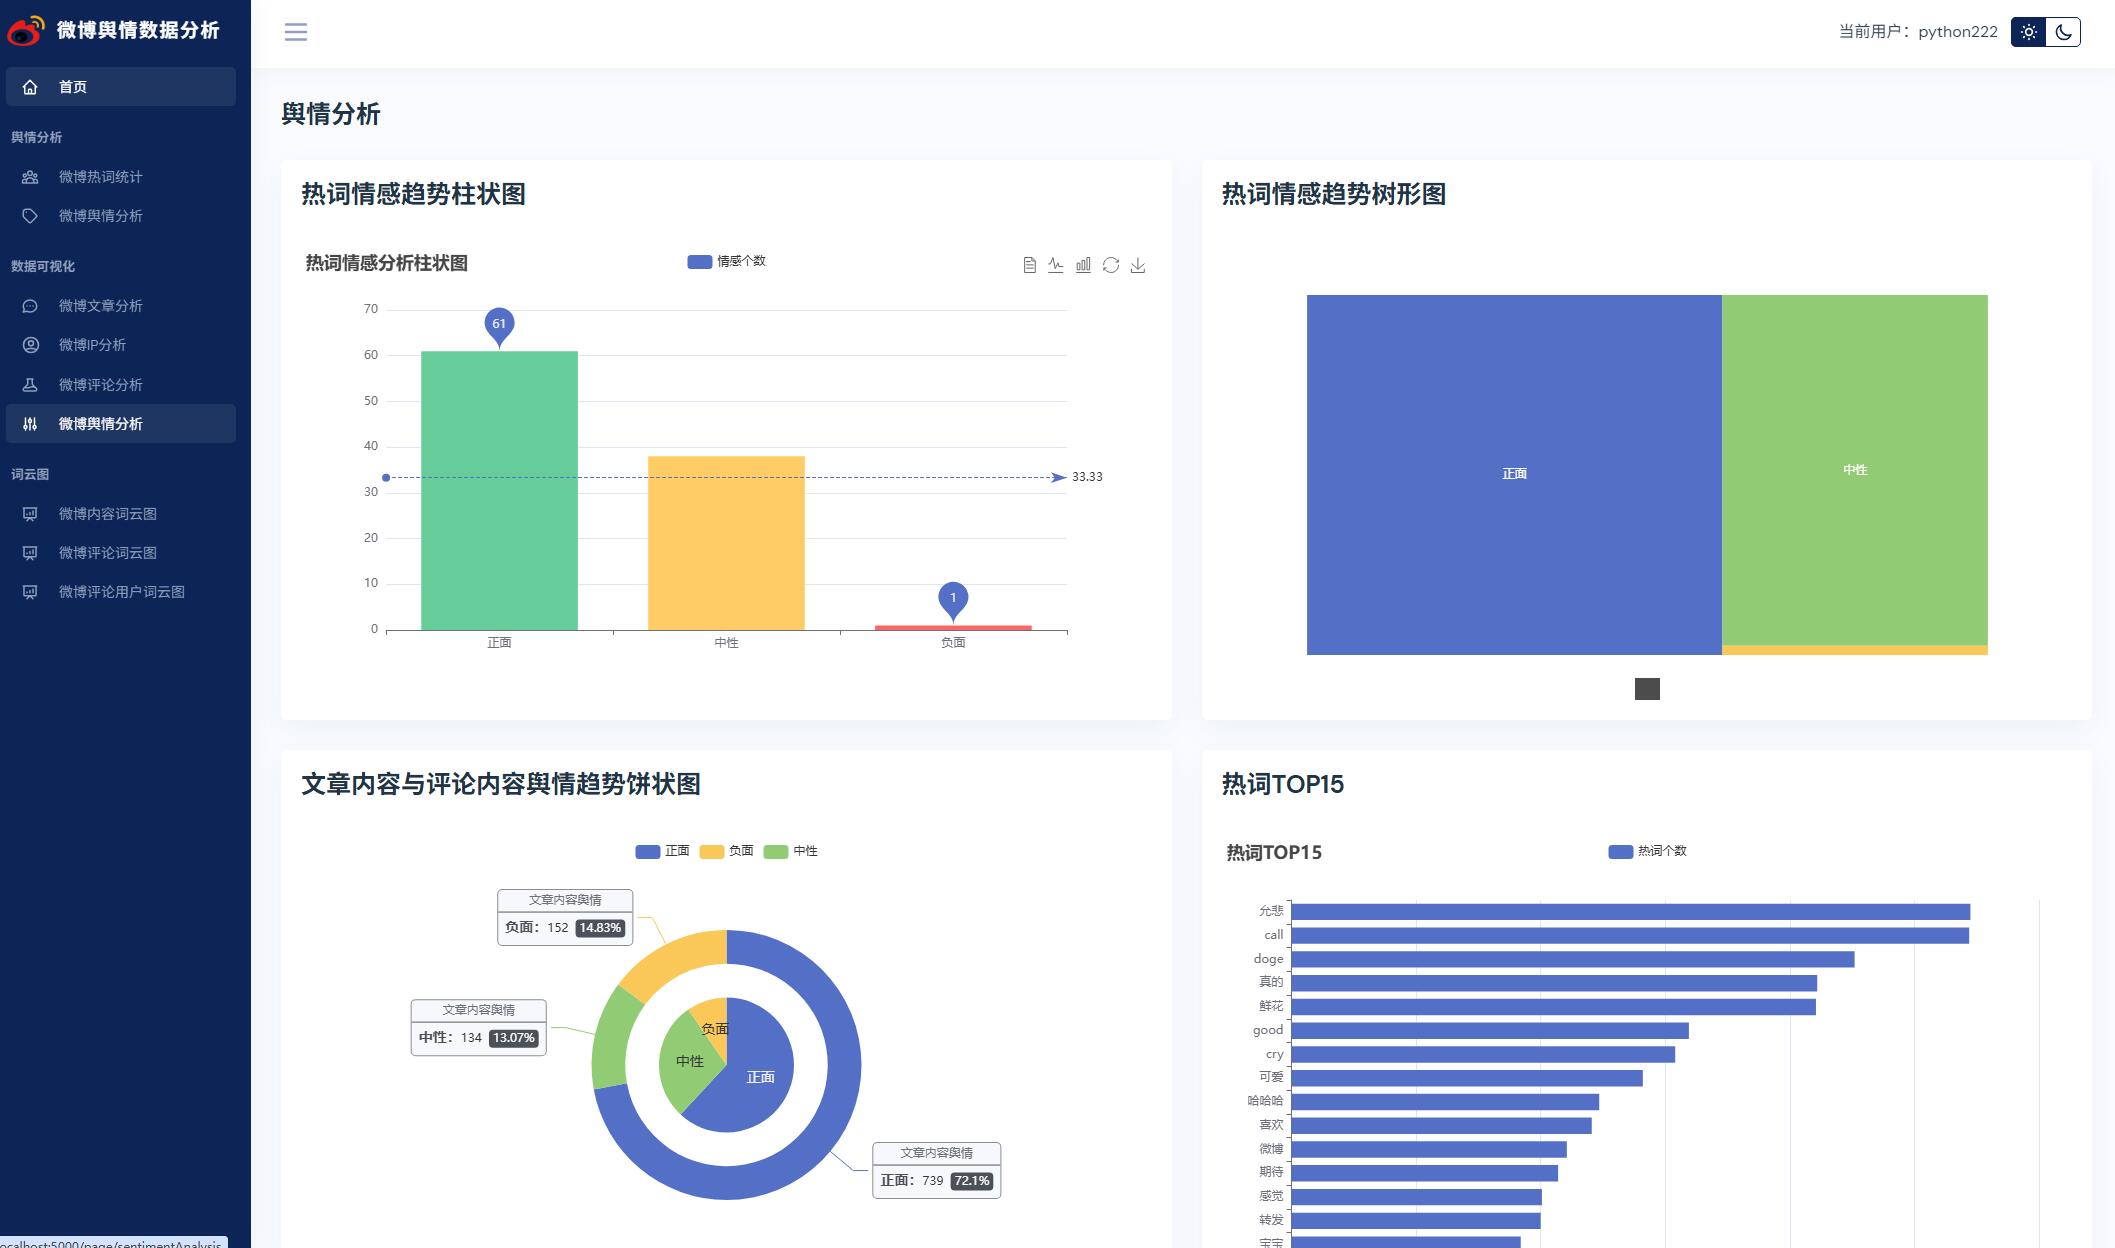The height and width of the screenshot is (1248, 2115).
Task: Switch to dark theme moon icon
Action: pos(2063,32)
